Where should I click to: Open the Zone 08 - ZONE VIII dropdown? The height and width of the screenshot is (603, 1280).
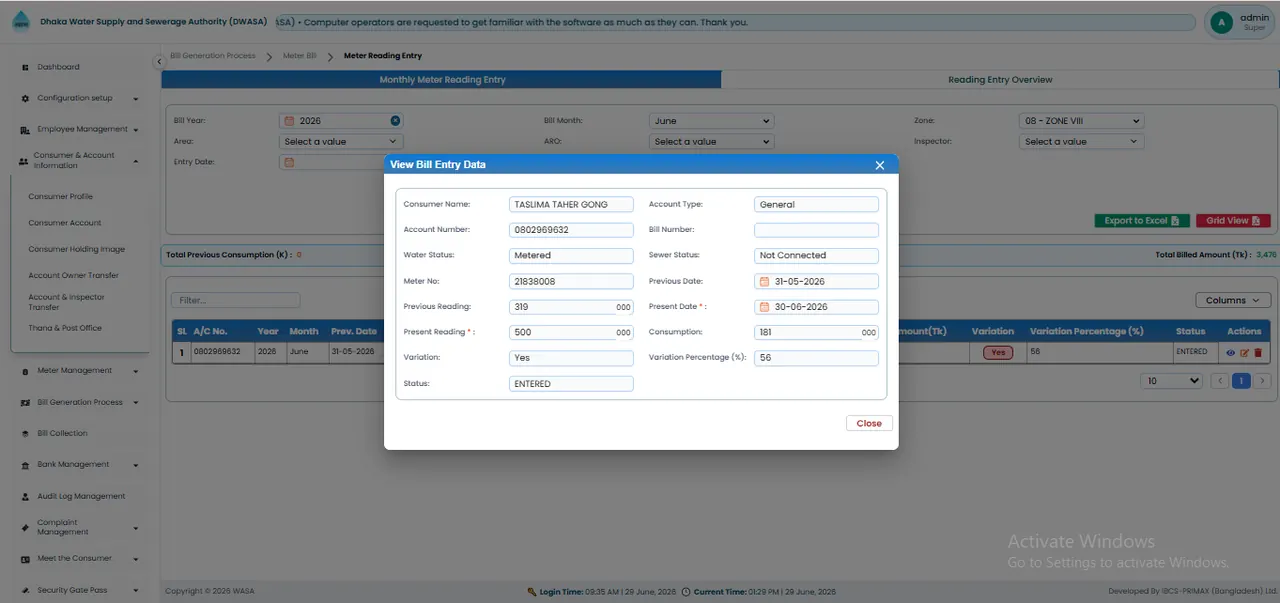click(x=1081, y=121)
